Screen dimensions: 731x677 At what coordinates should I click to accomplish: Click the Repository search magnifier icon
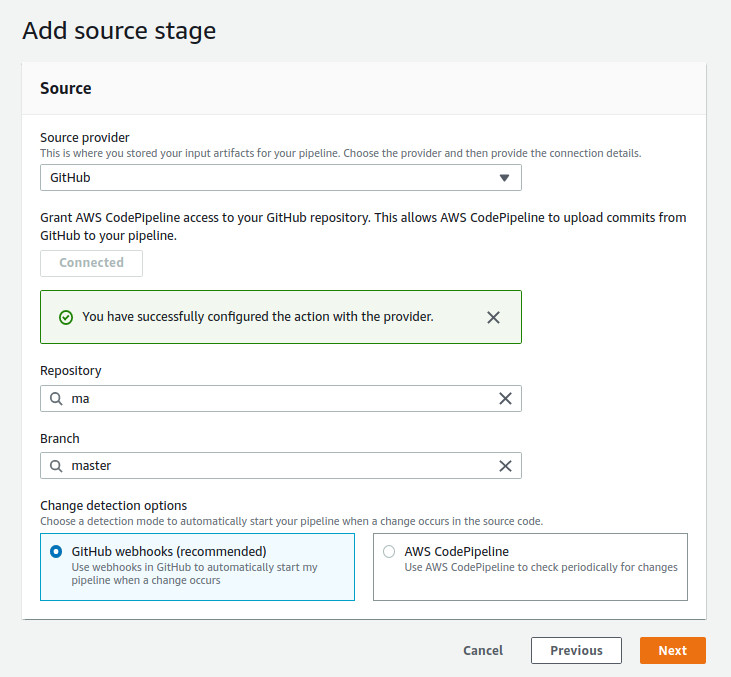(x=56, y=399)
